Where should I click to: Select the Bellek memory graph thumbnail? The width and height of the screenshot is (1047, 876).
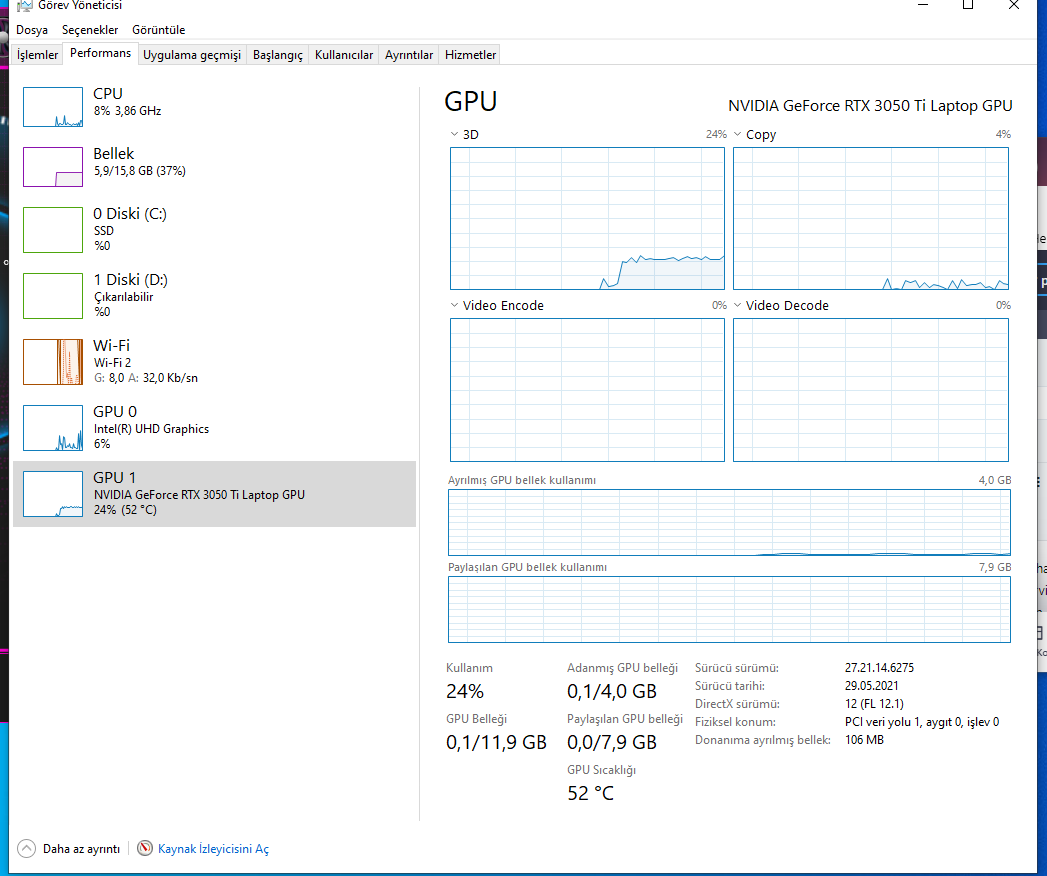coord(53,167)
